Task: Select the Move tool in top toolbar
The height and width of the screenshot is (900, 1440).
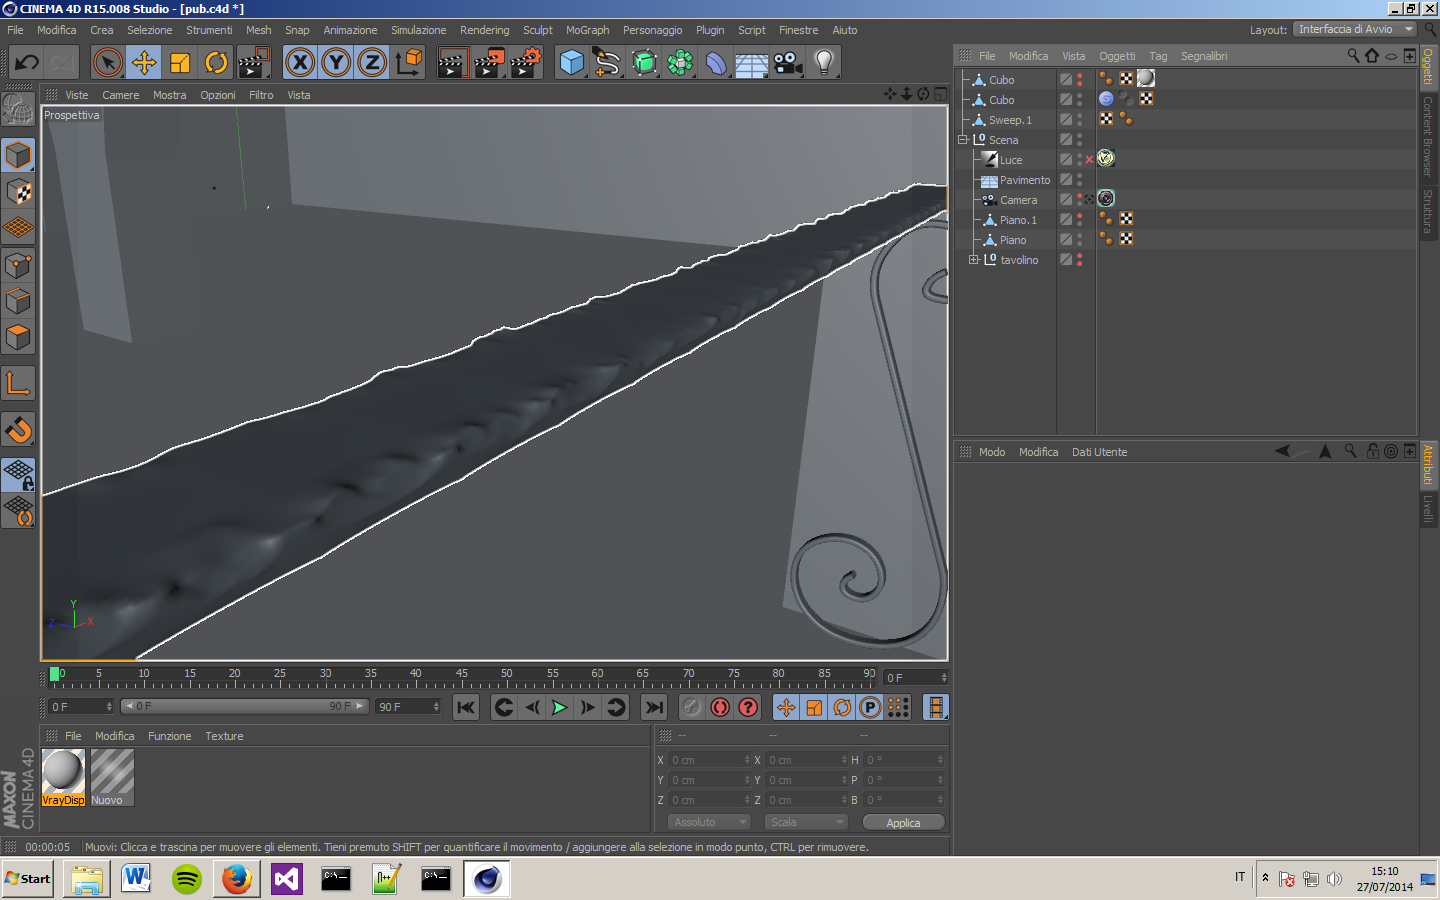Action: click(x=144, y=63)
